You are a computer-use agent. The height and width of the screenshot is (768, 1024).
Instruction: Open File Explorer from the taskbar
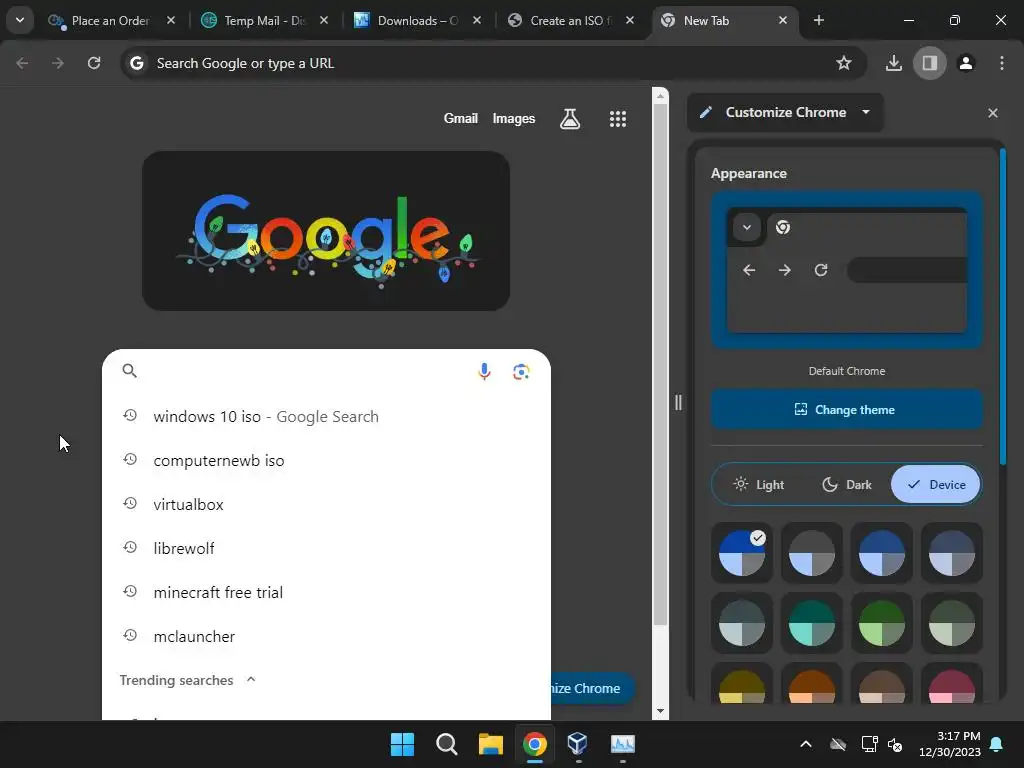[490, 744]
